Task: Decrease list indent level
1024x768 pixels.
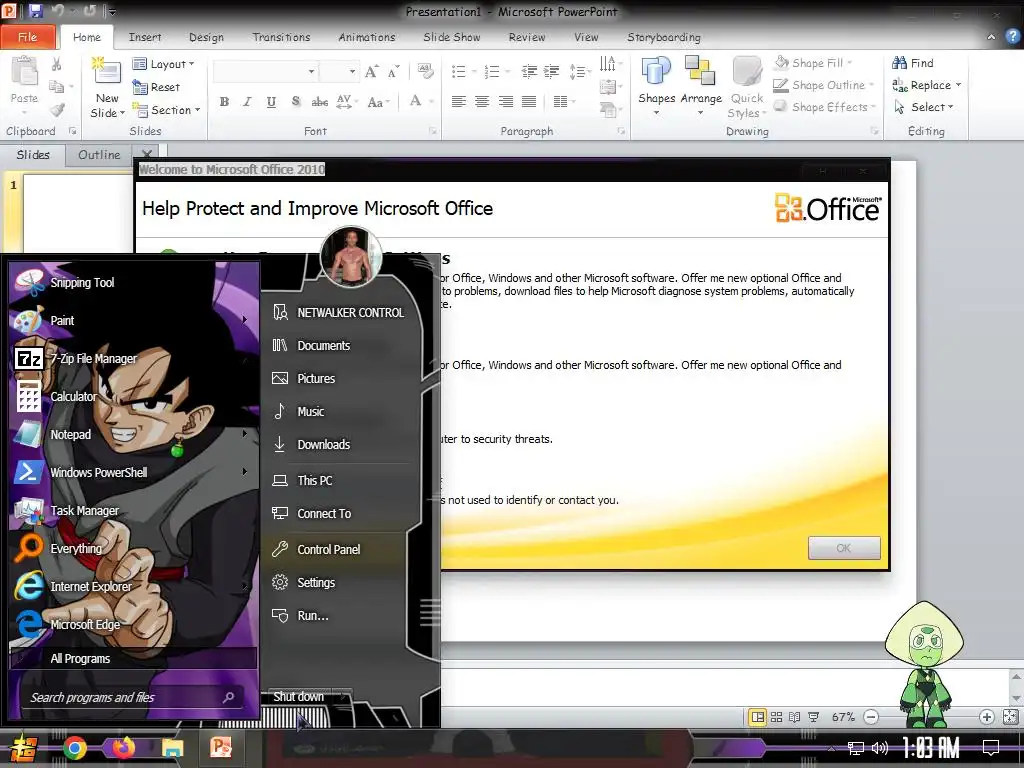Action: click(x=529, y=71)
